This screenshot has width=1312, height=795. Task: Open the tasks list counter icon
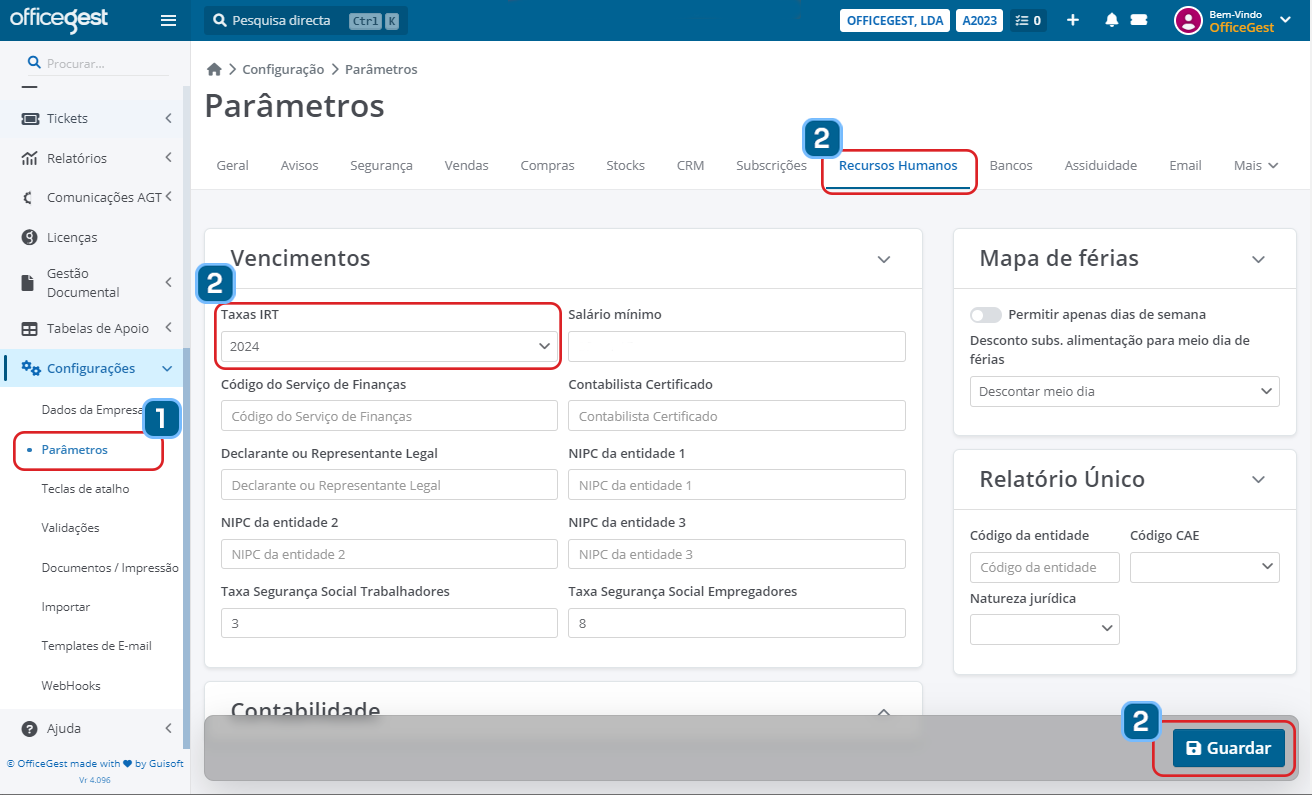1028,20
